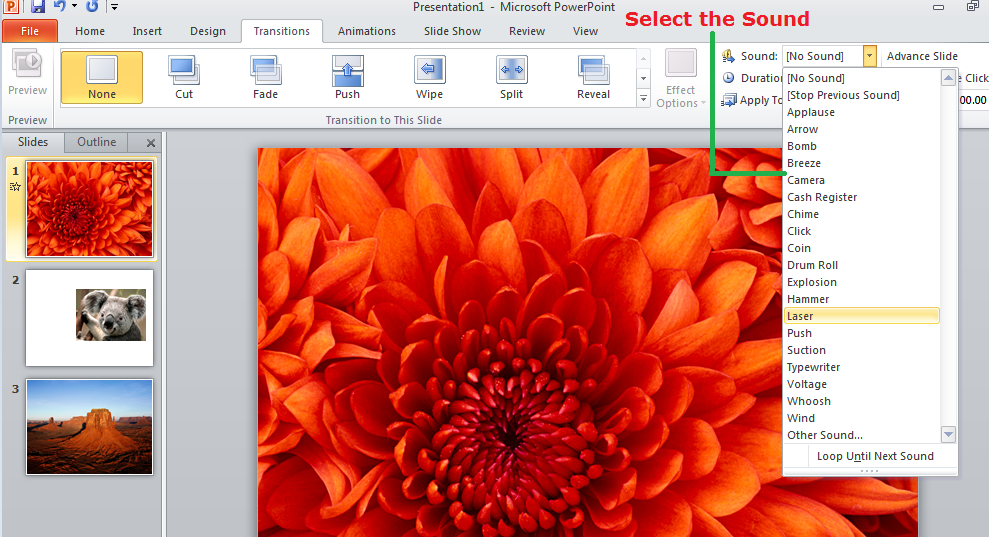Click the Sound speaker icon
This screenshot has width=989, height=537.
click(729, 56)
